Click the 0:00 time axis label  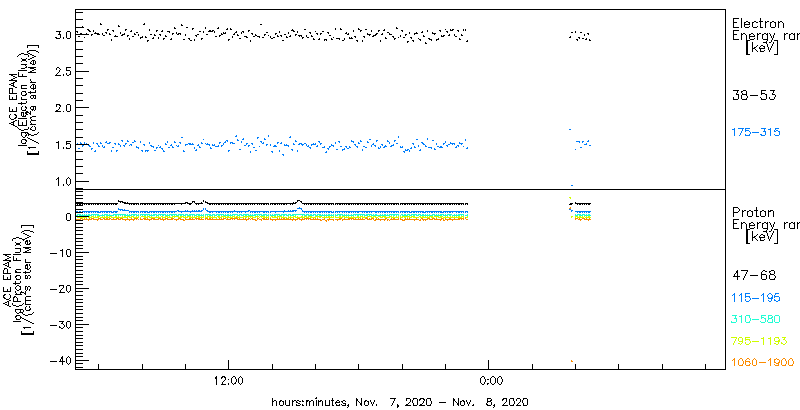(x=492, y=380)
